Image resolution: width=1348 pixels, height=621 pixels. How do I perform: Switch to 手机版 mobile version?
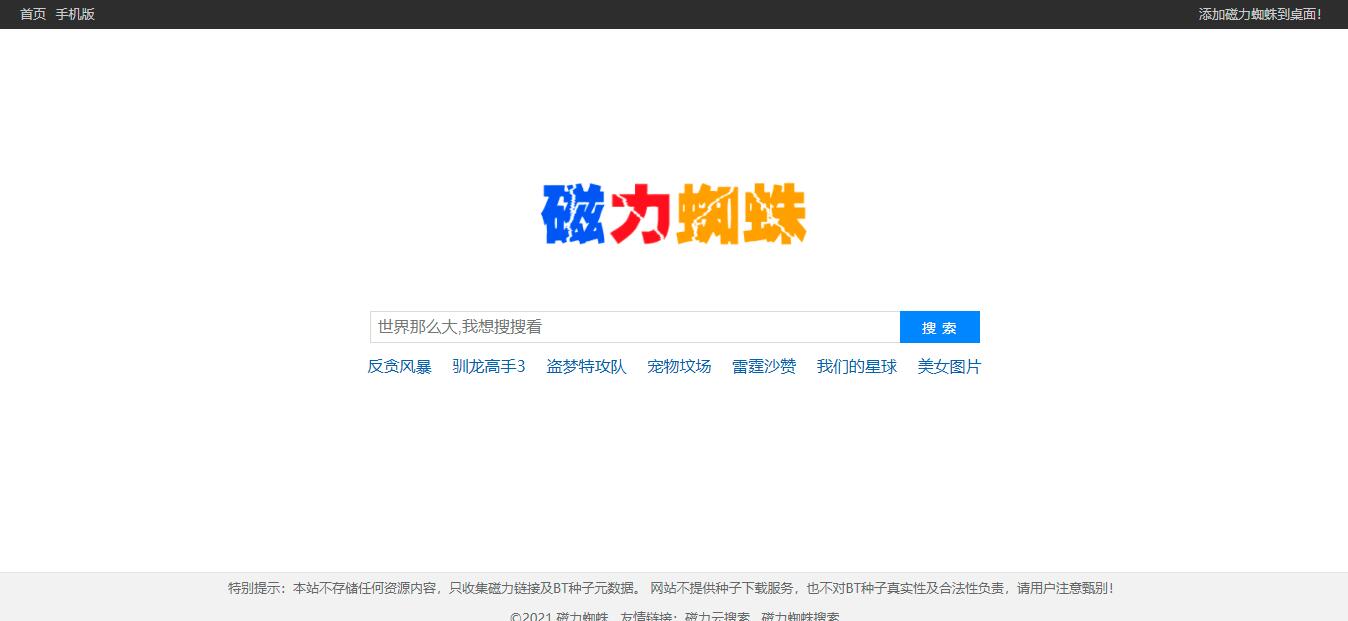click(75, 14)
